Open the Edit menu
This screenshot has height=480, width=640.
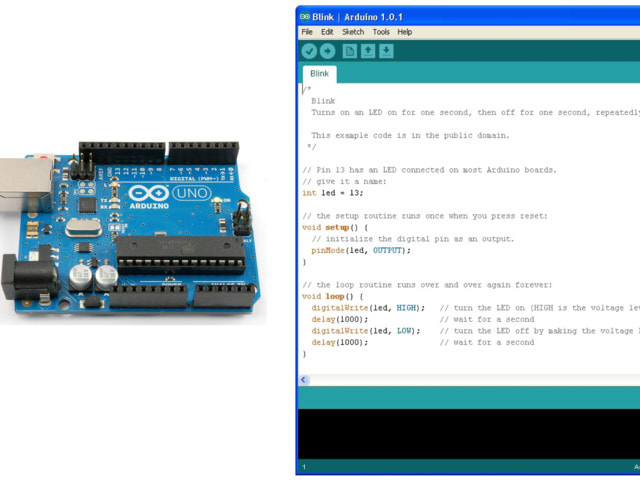(x=327, y=32)
